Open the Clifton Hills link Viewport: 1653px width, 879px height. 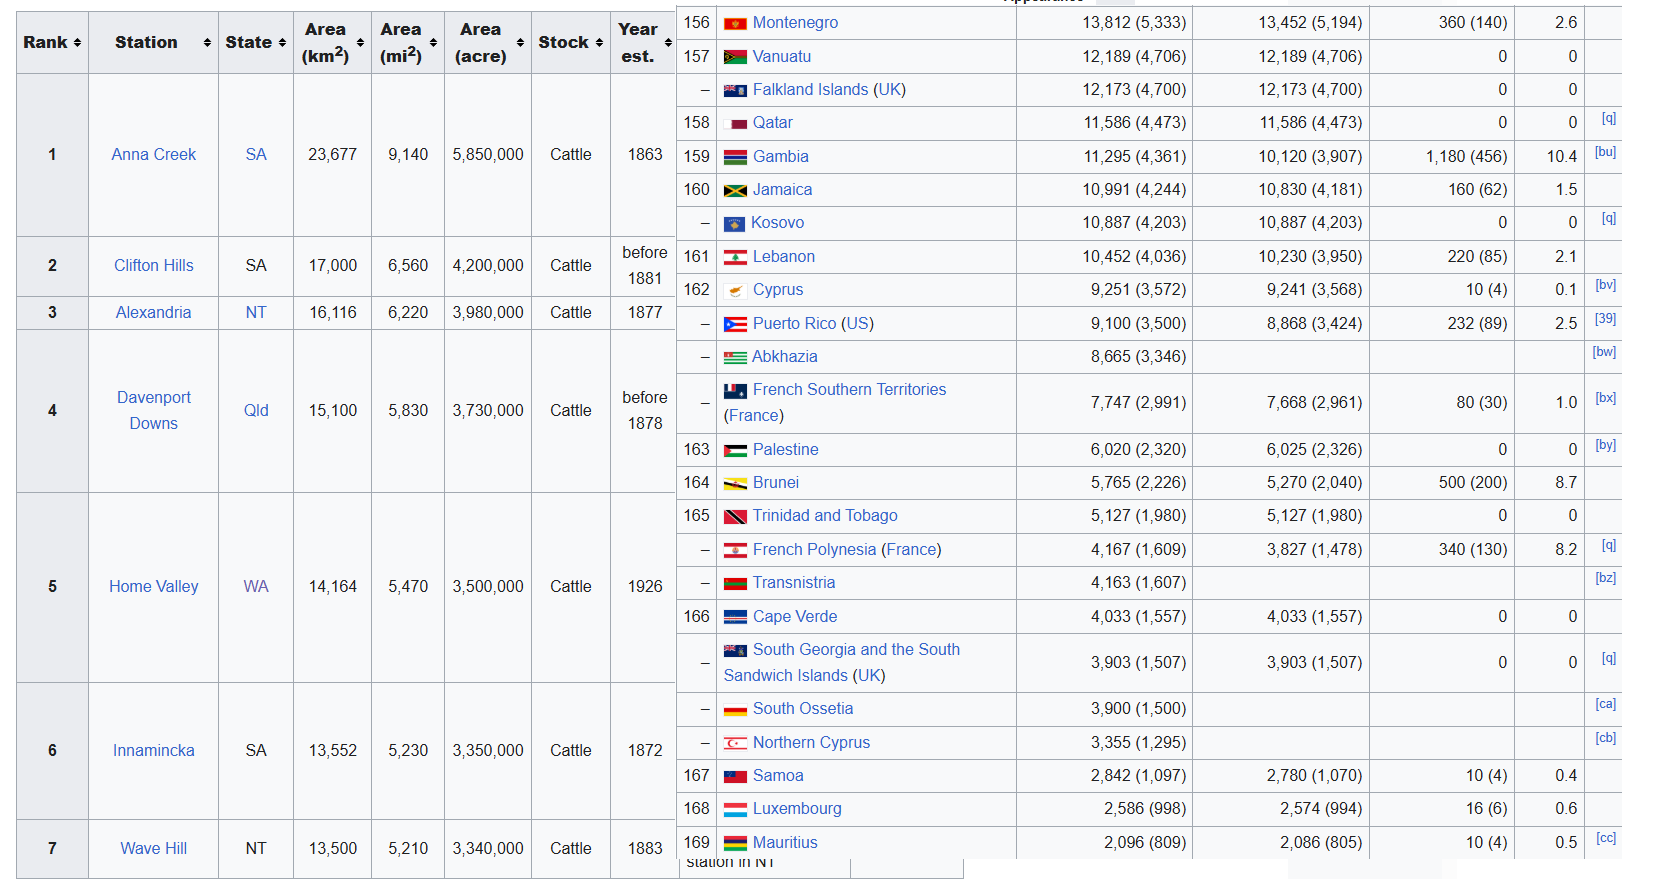click(x=153, y=265)
